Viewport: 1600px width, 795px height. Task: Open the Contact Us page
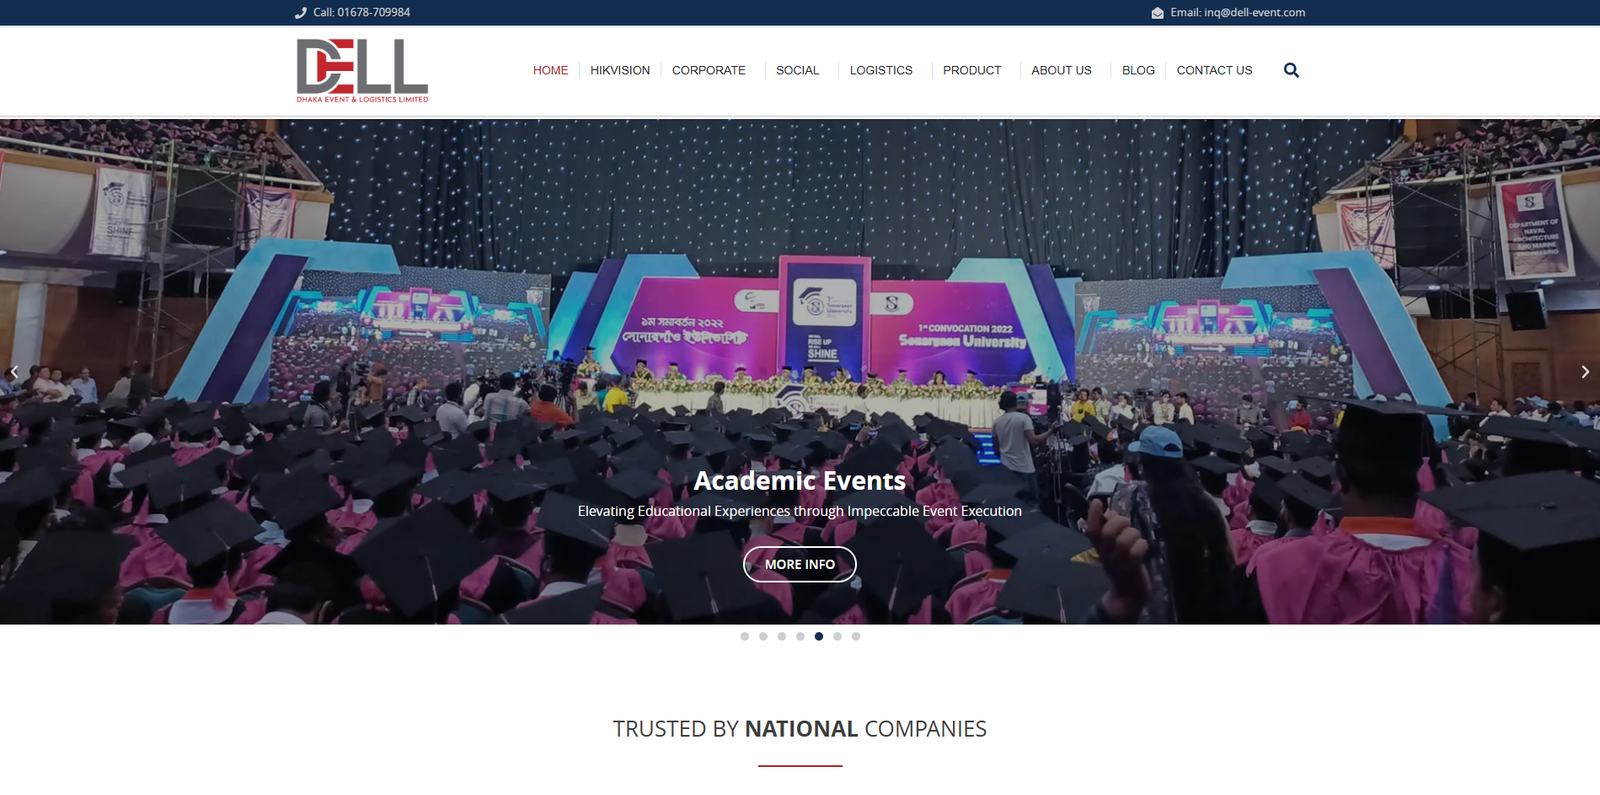1214,70
